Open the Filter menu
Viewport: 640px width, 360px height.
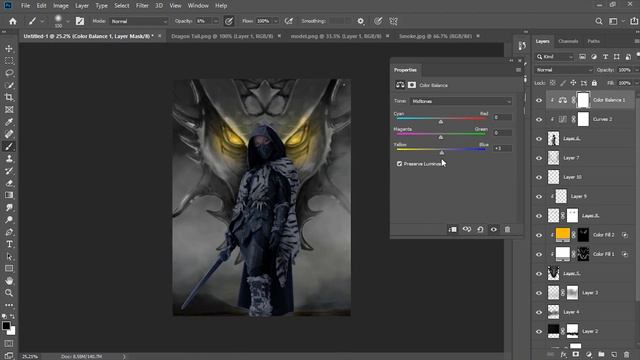(142, 6)
